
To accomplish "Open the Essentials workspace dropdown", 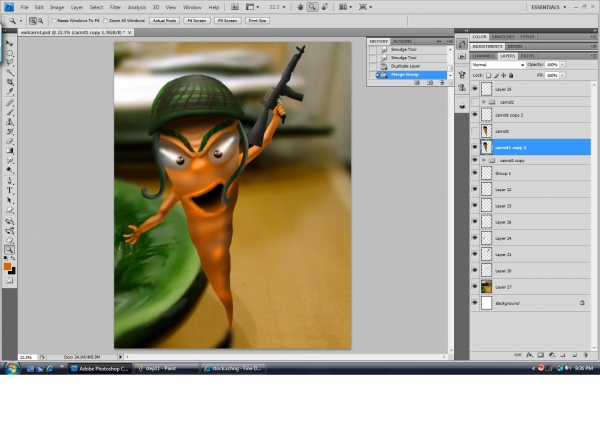I will coord(548,7).
